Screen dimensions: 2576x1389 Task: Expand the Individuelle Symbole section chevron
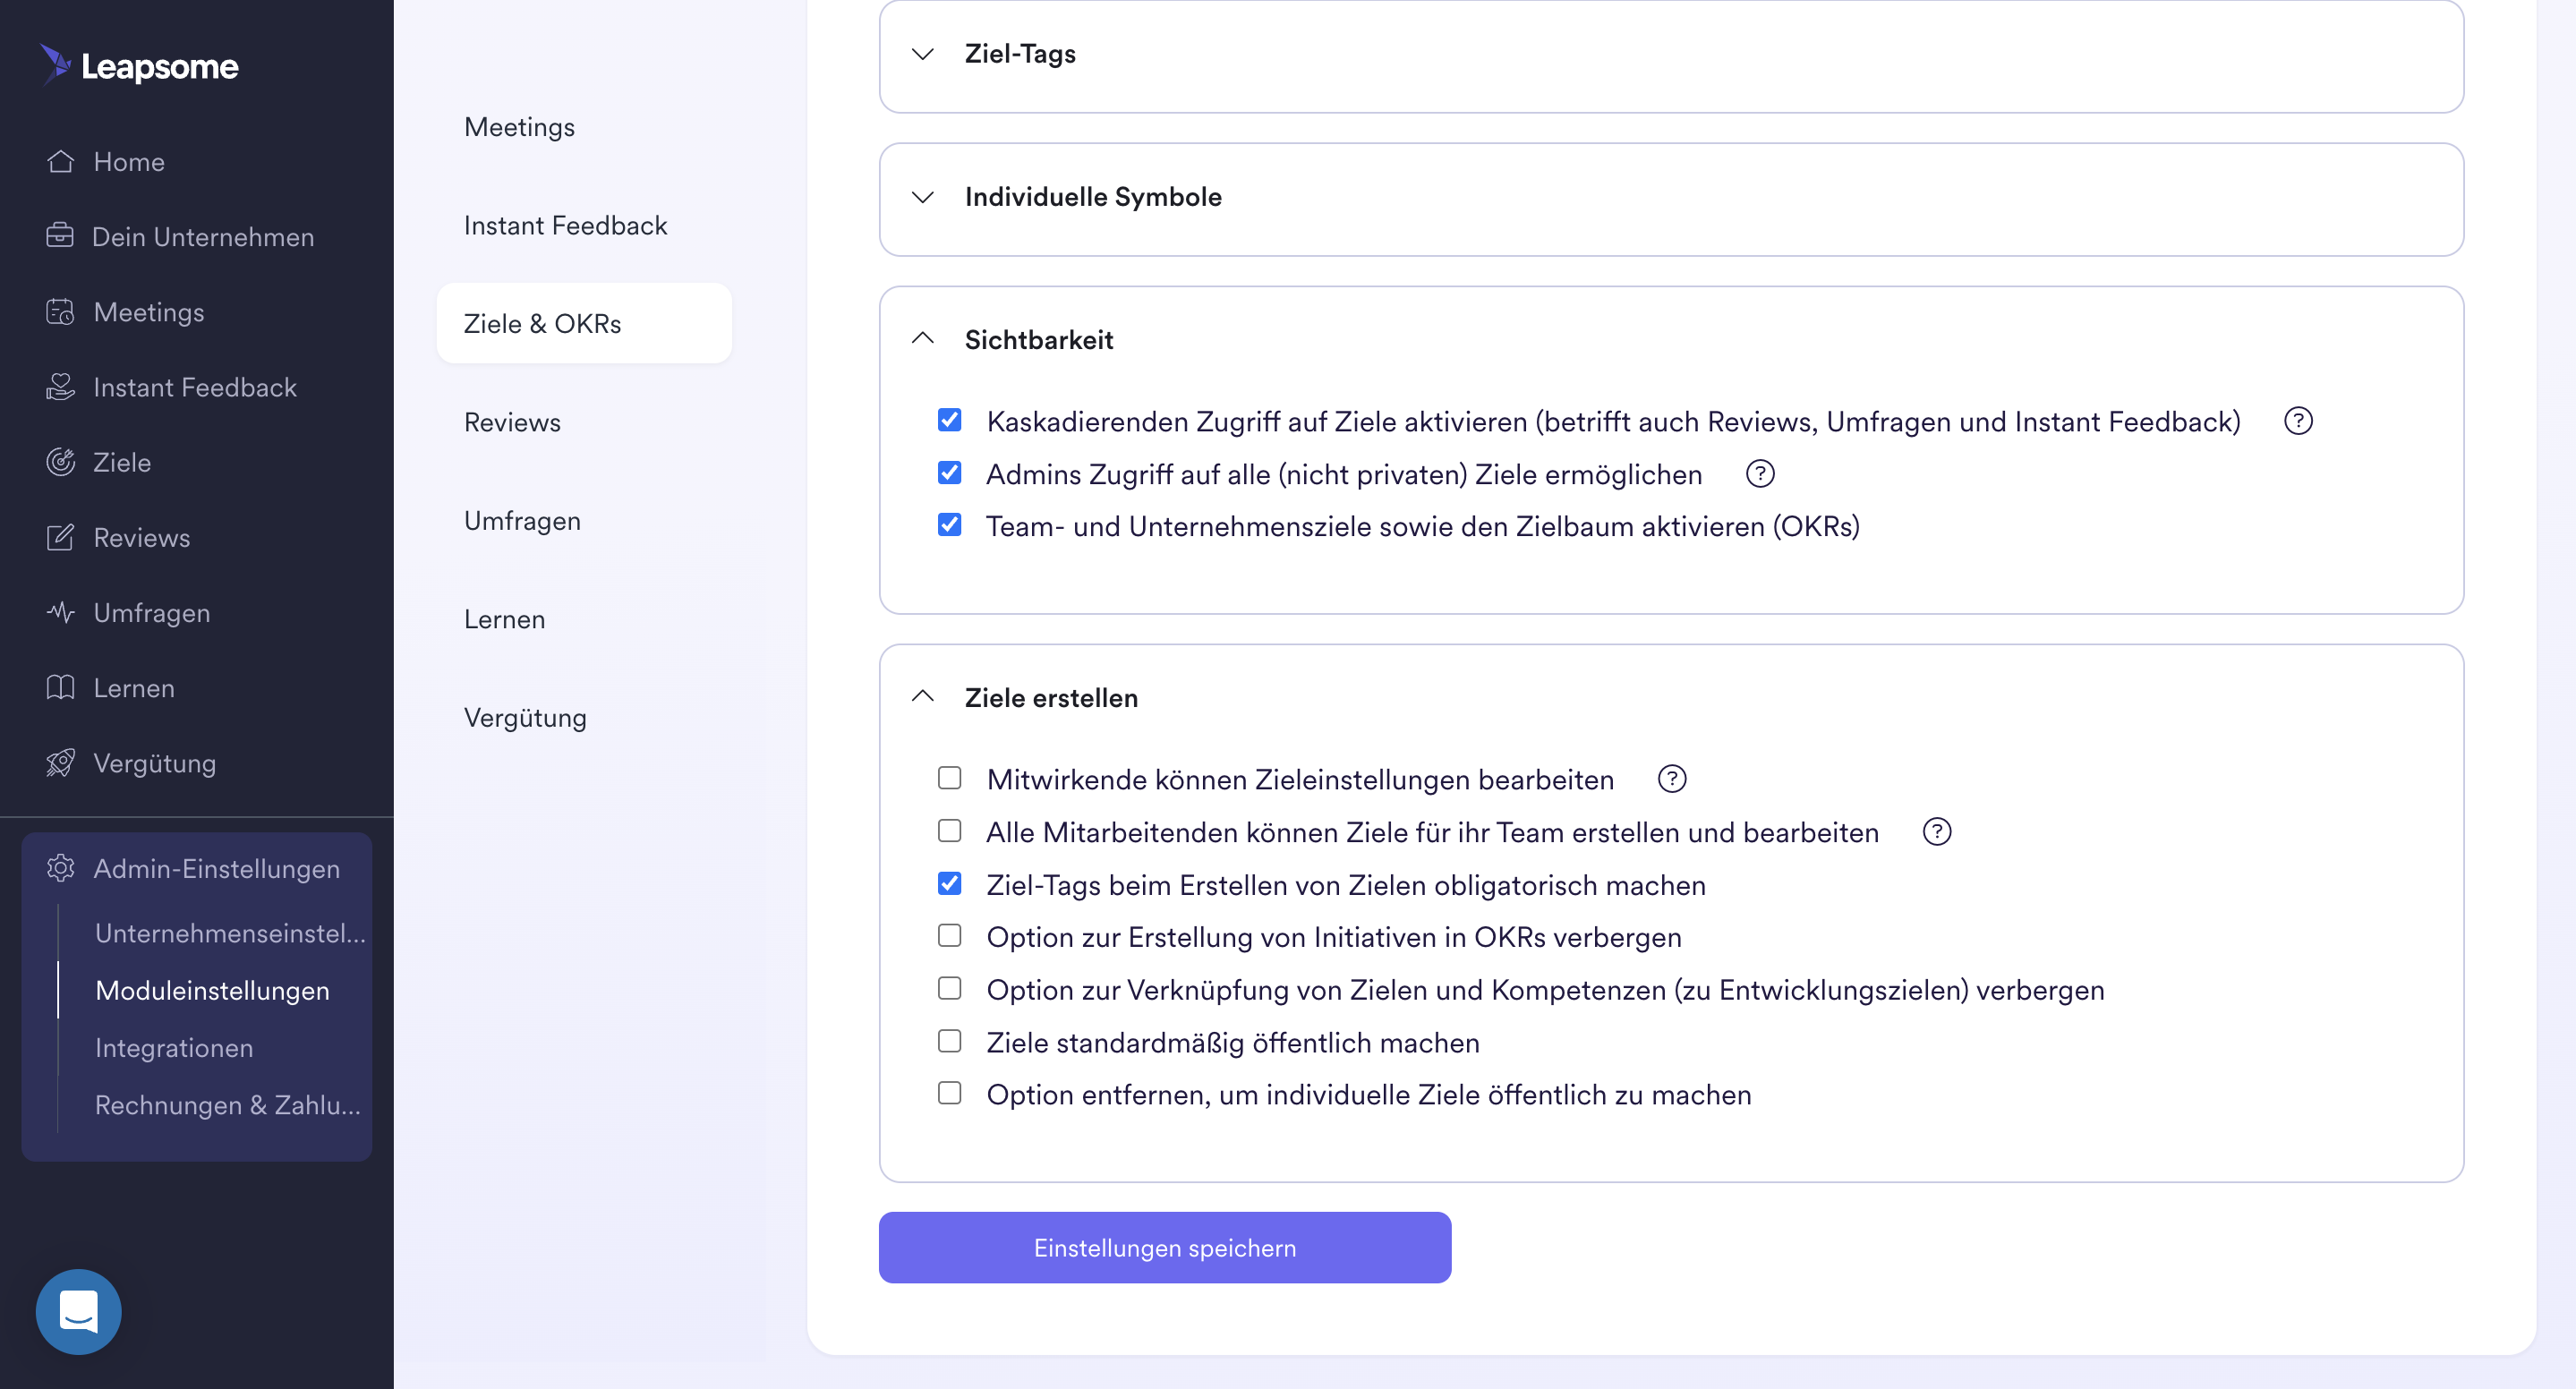click(x=923, y=197)
